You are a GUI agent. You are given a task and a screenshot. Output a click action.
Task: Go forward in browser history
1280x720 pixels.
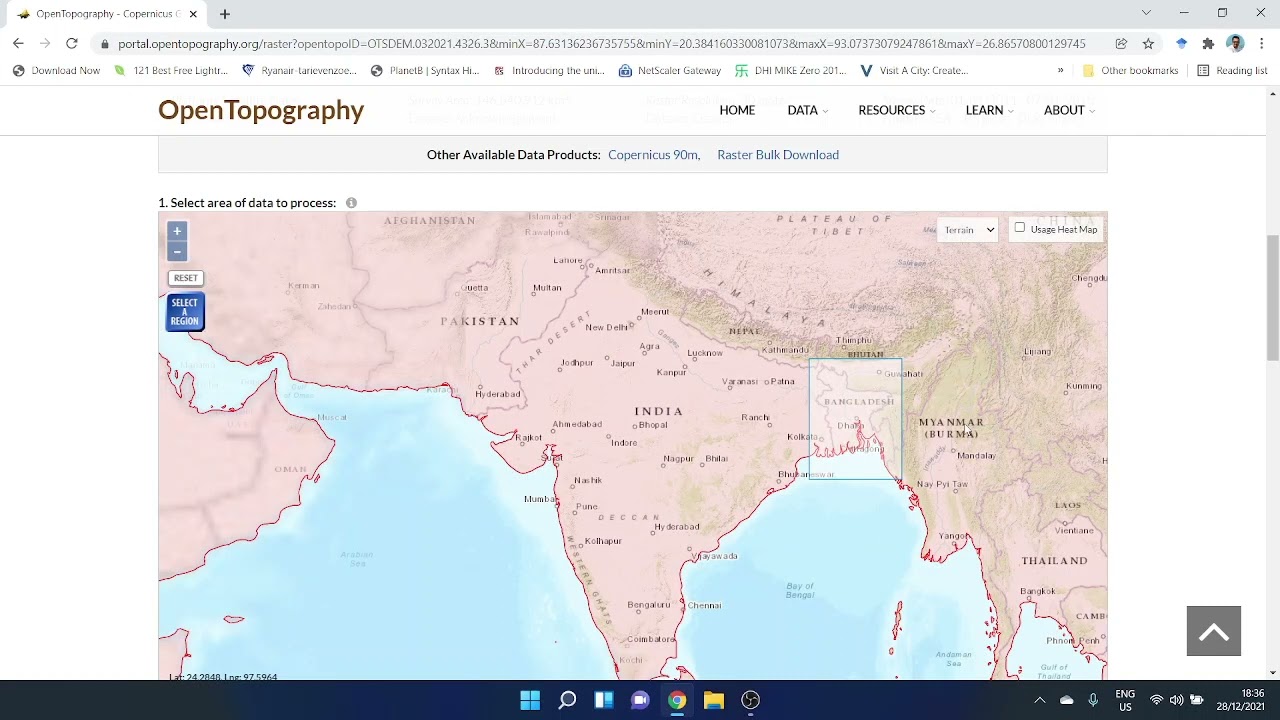point(45,43)
